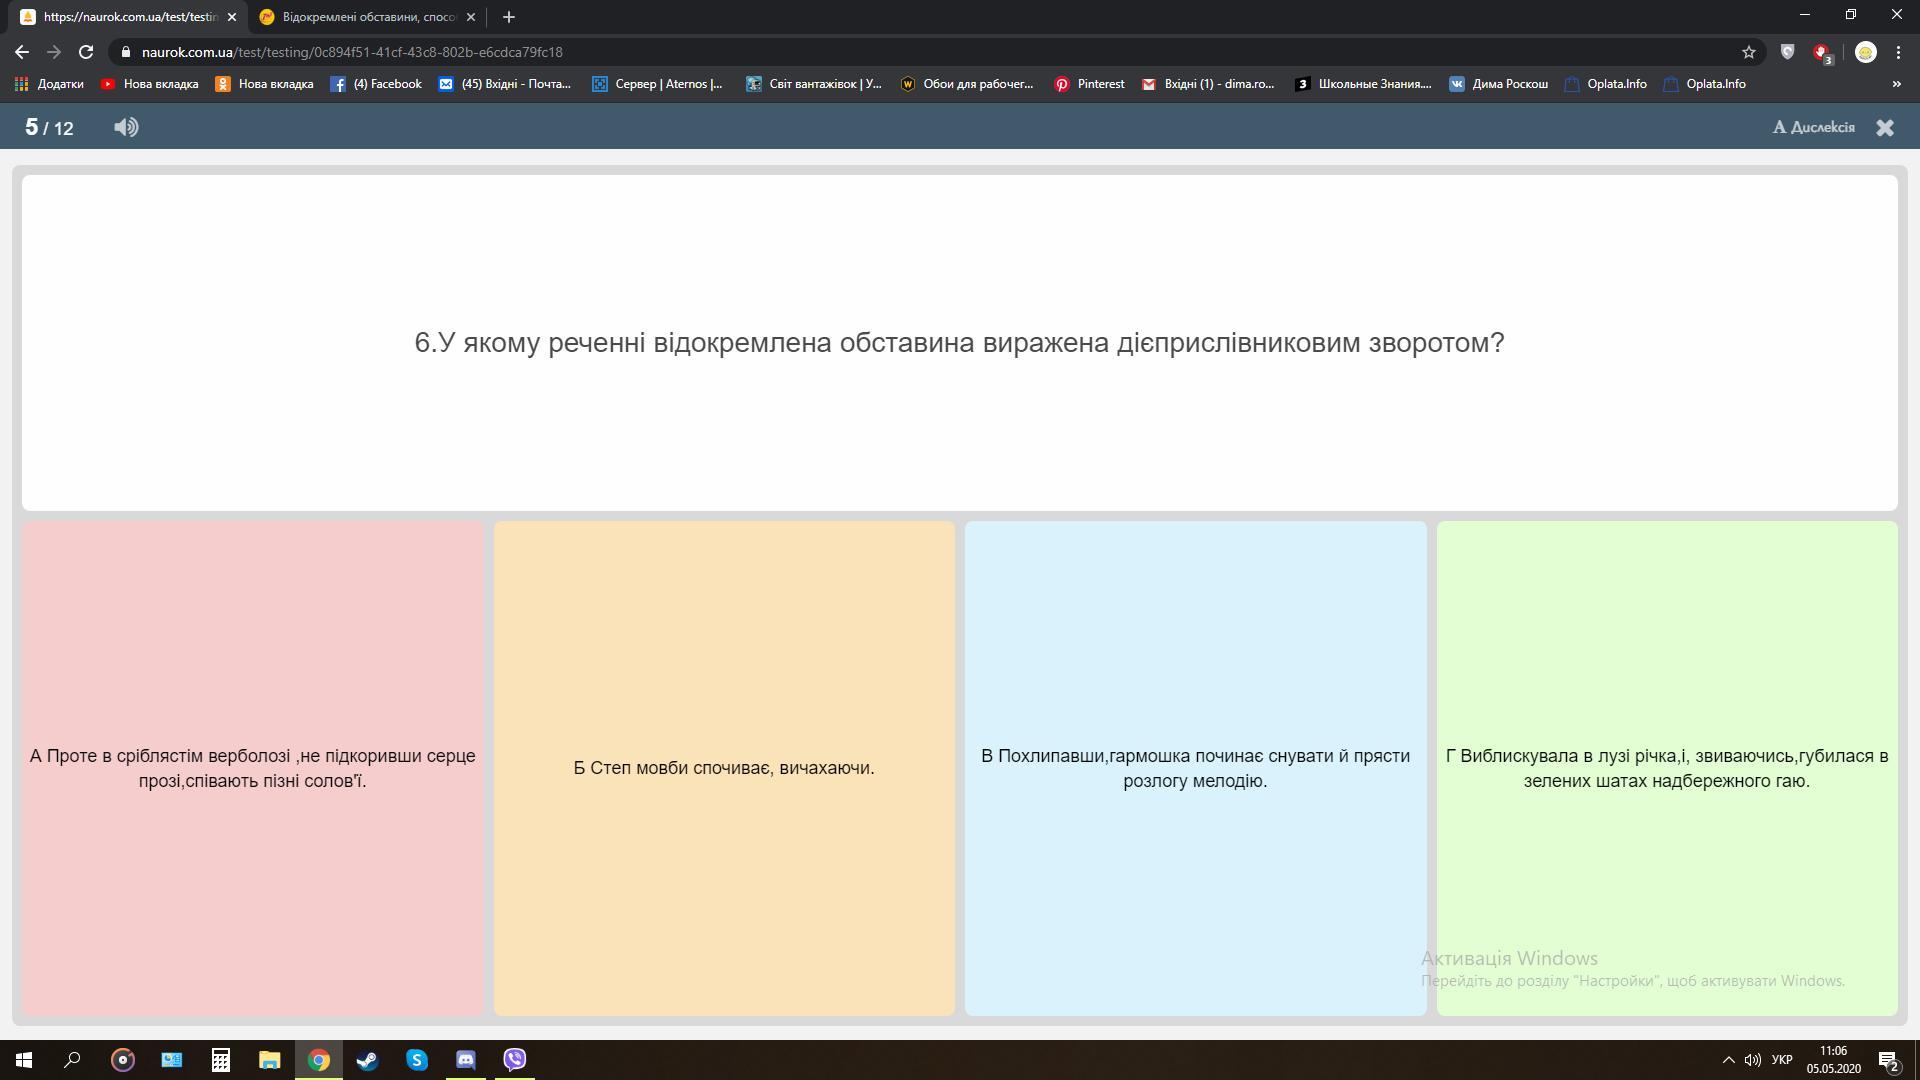This screenshot has height=1080, width=1920.
Task: Close the naurok test browser tab
Action: tap(232, 17)
